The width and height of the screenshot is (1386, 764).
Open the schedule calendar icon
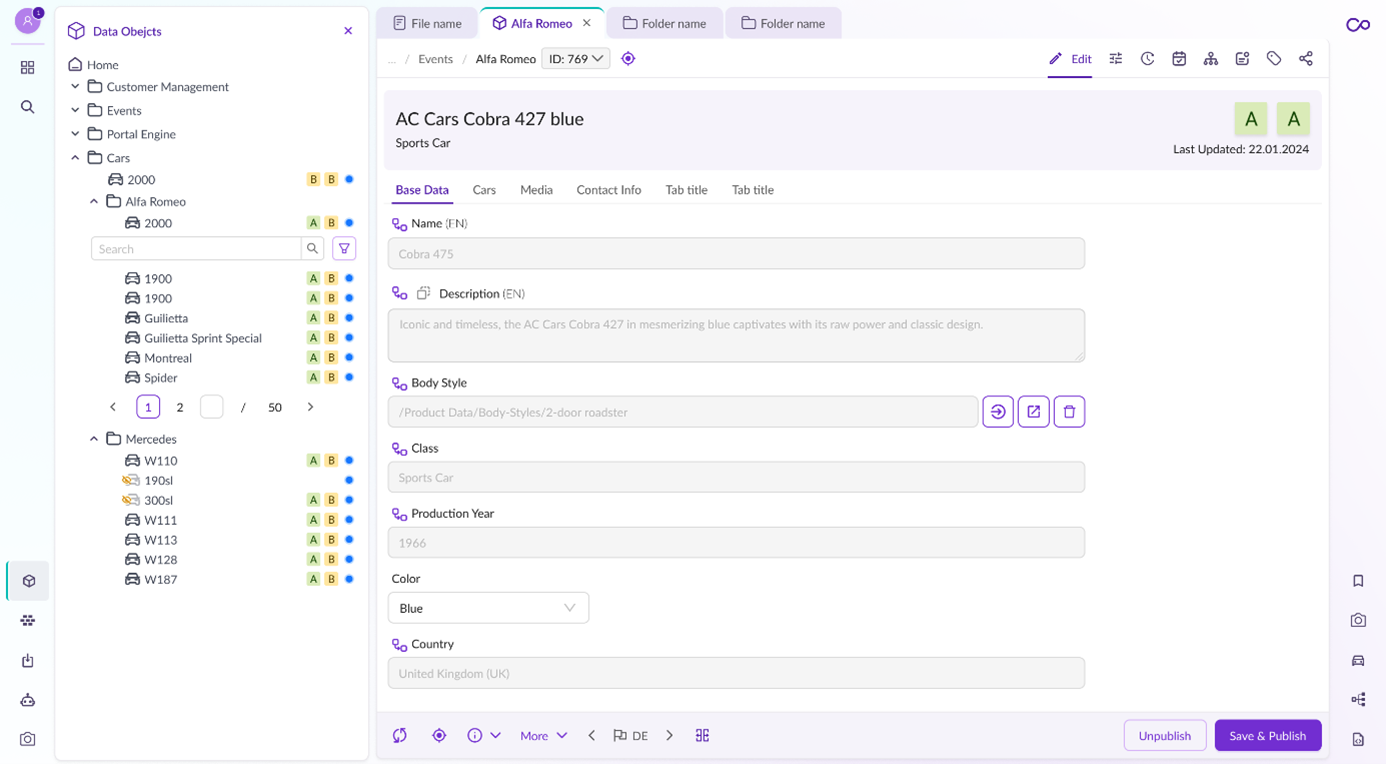click(x=1179, y=59)
